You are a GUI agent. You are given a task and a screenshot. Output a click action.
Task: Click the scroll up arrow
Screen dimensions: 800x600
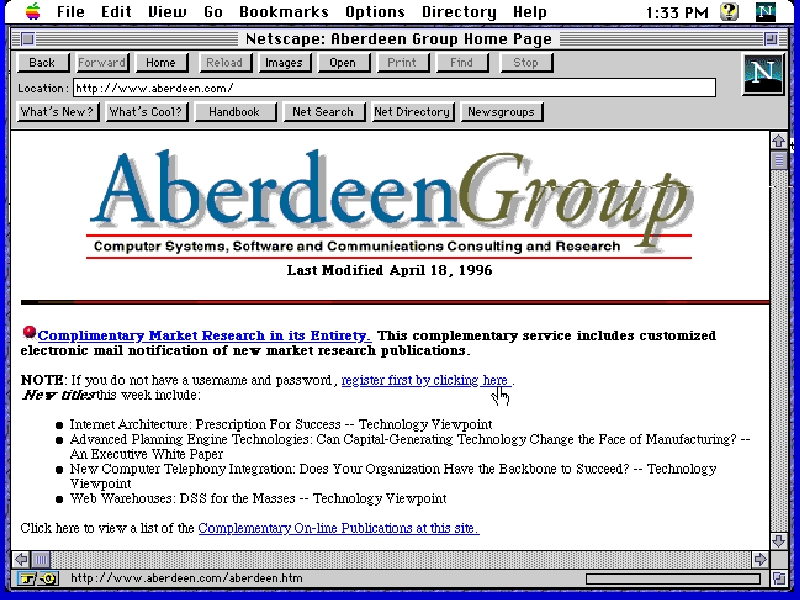(x=779, y=141)
